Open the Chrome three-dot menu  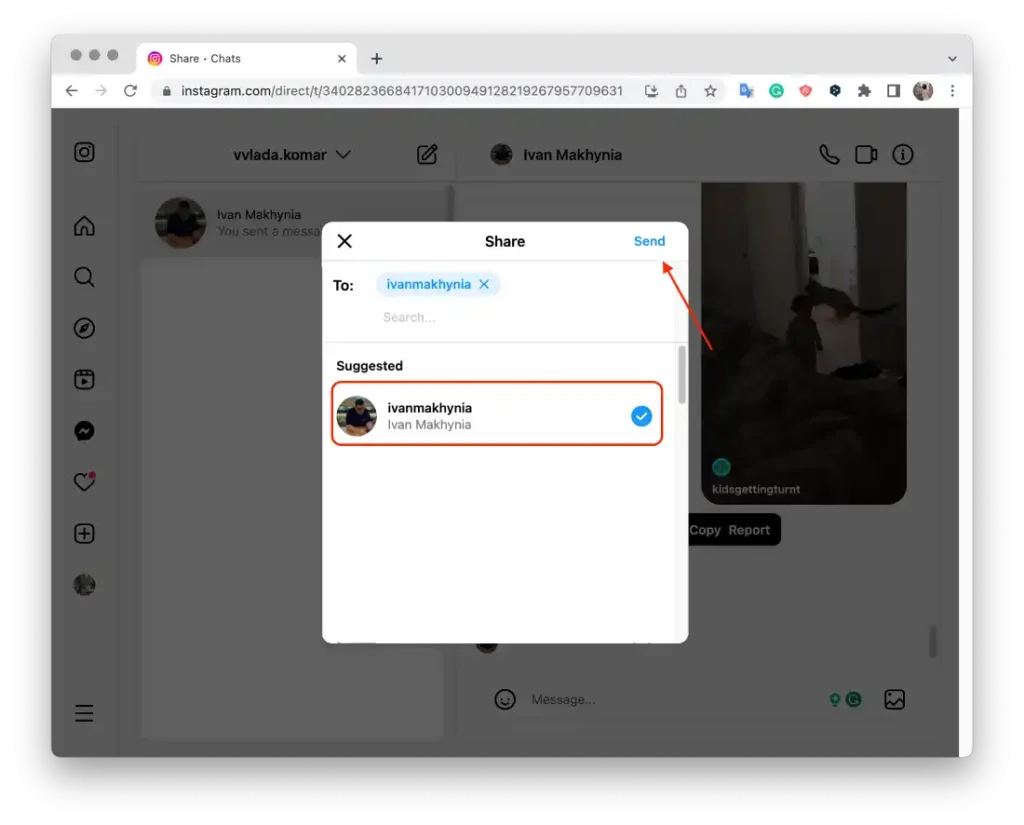pyautogui.click(x=952, y=91)
